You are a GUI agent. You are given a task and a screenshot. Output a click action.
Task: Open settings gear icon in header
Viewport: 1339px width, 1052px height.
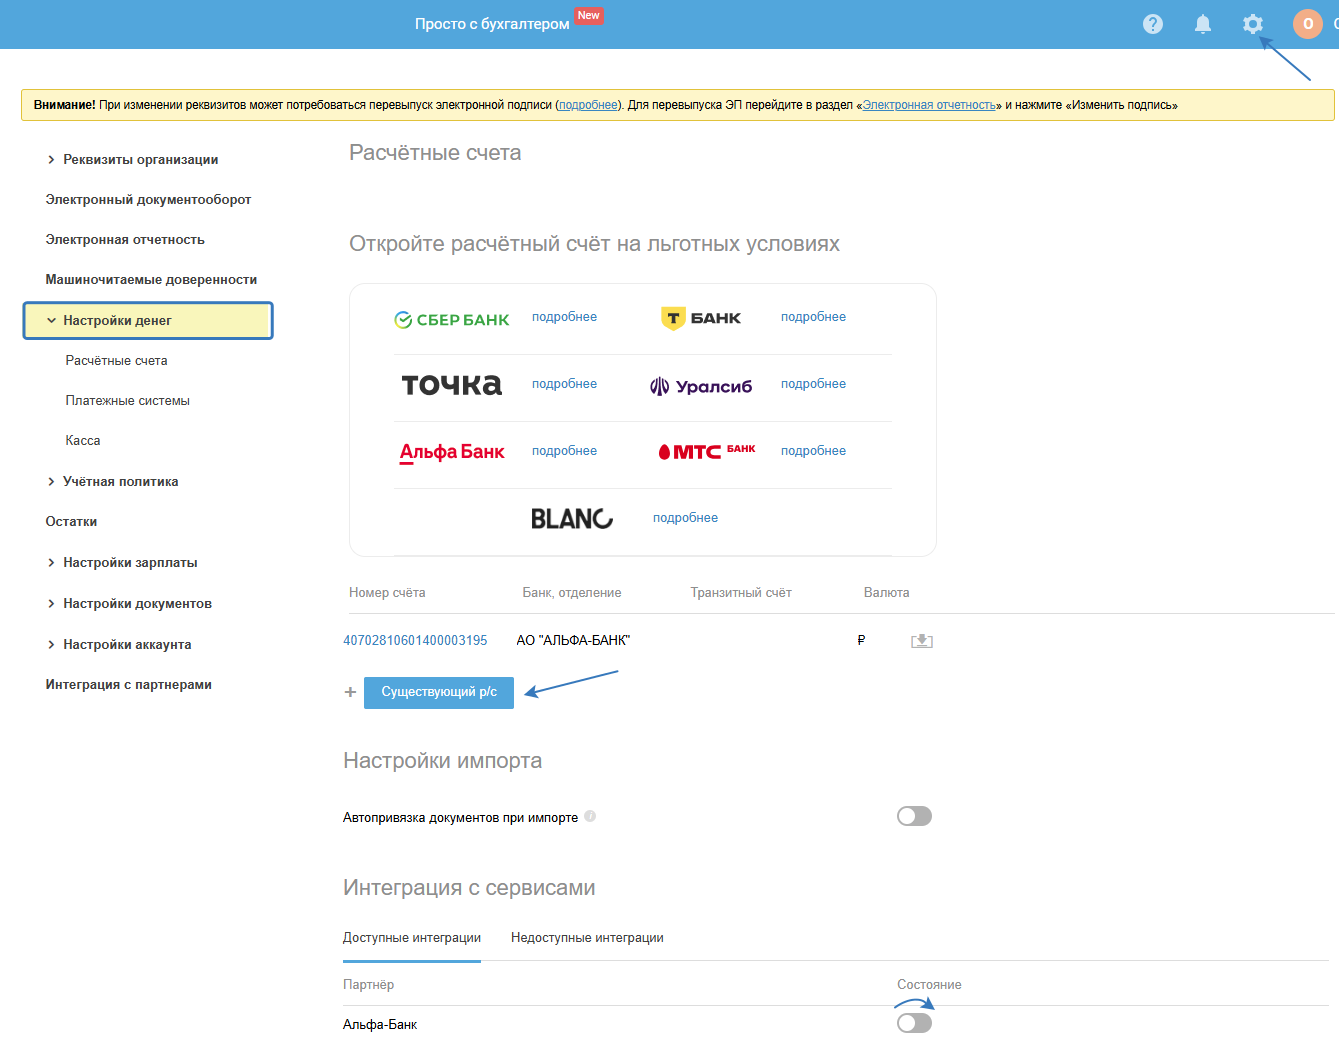tap(1253, 24)
